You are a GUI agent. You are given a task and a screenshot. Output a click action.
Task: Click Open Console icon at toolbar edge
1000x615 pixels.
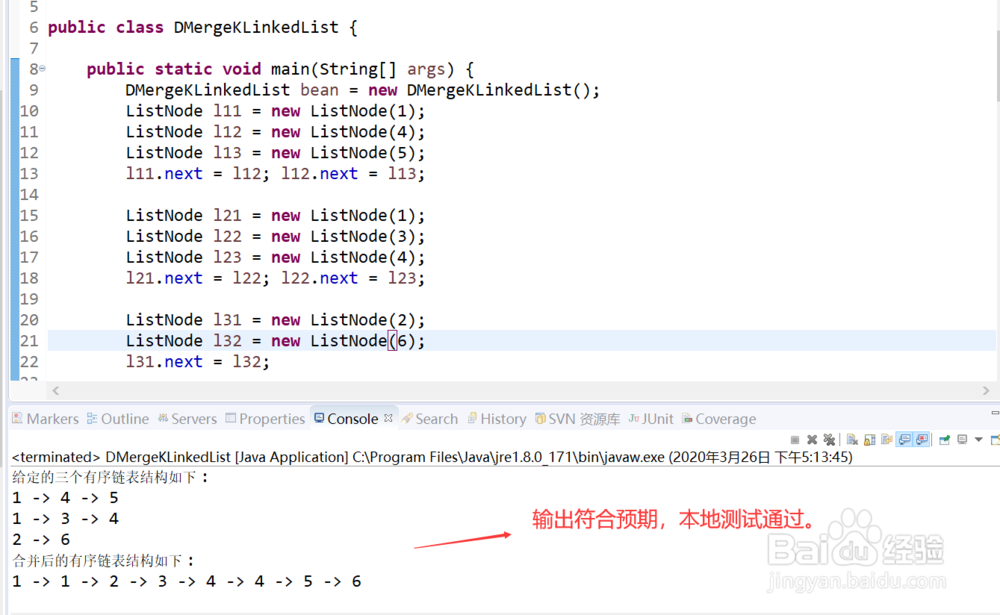click(x=995, y=440)
